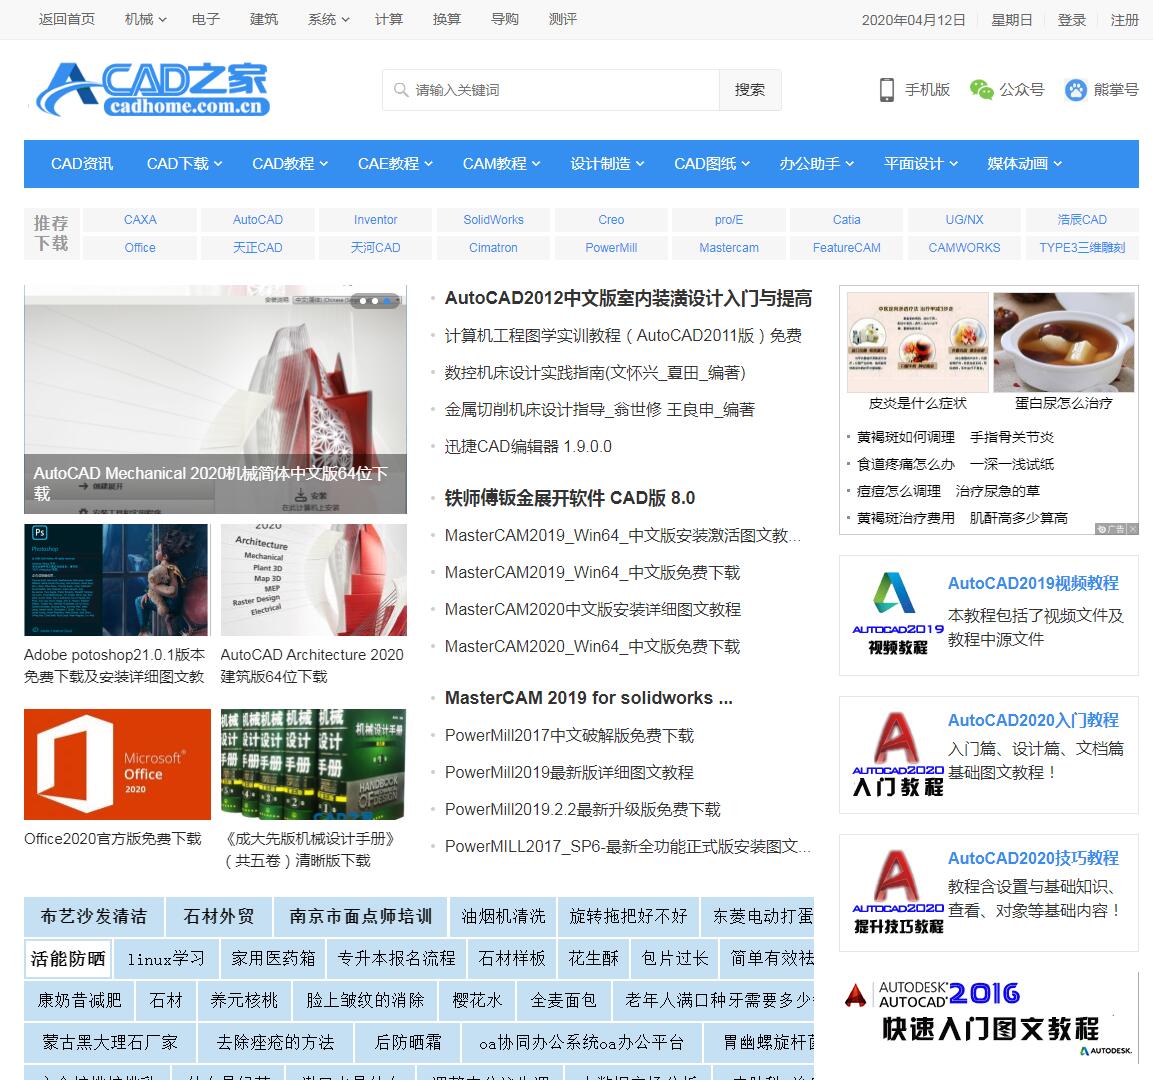
Task: Select the SolidWorks download category
Action: [x=493, y=220]
